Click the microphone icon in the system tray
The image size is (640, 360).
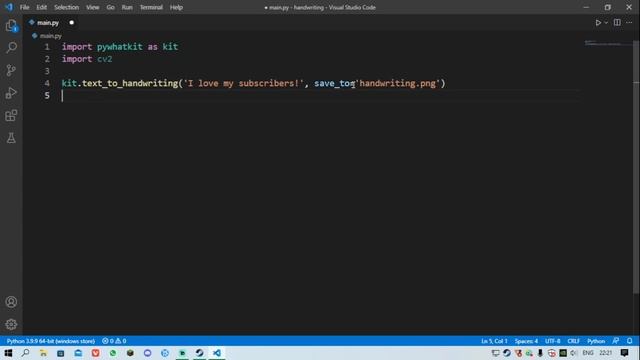540,353
